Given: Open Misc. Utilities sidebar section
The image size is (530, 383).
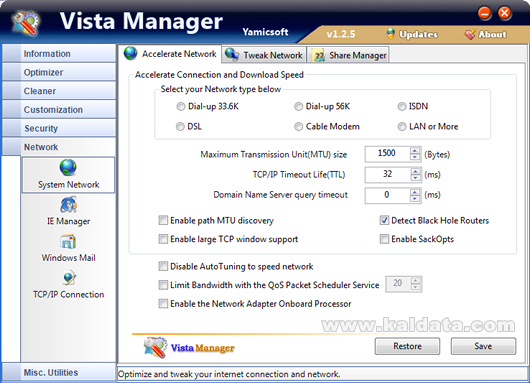Looking at the screenshot, I should tap(59, 373).
